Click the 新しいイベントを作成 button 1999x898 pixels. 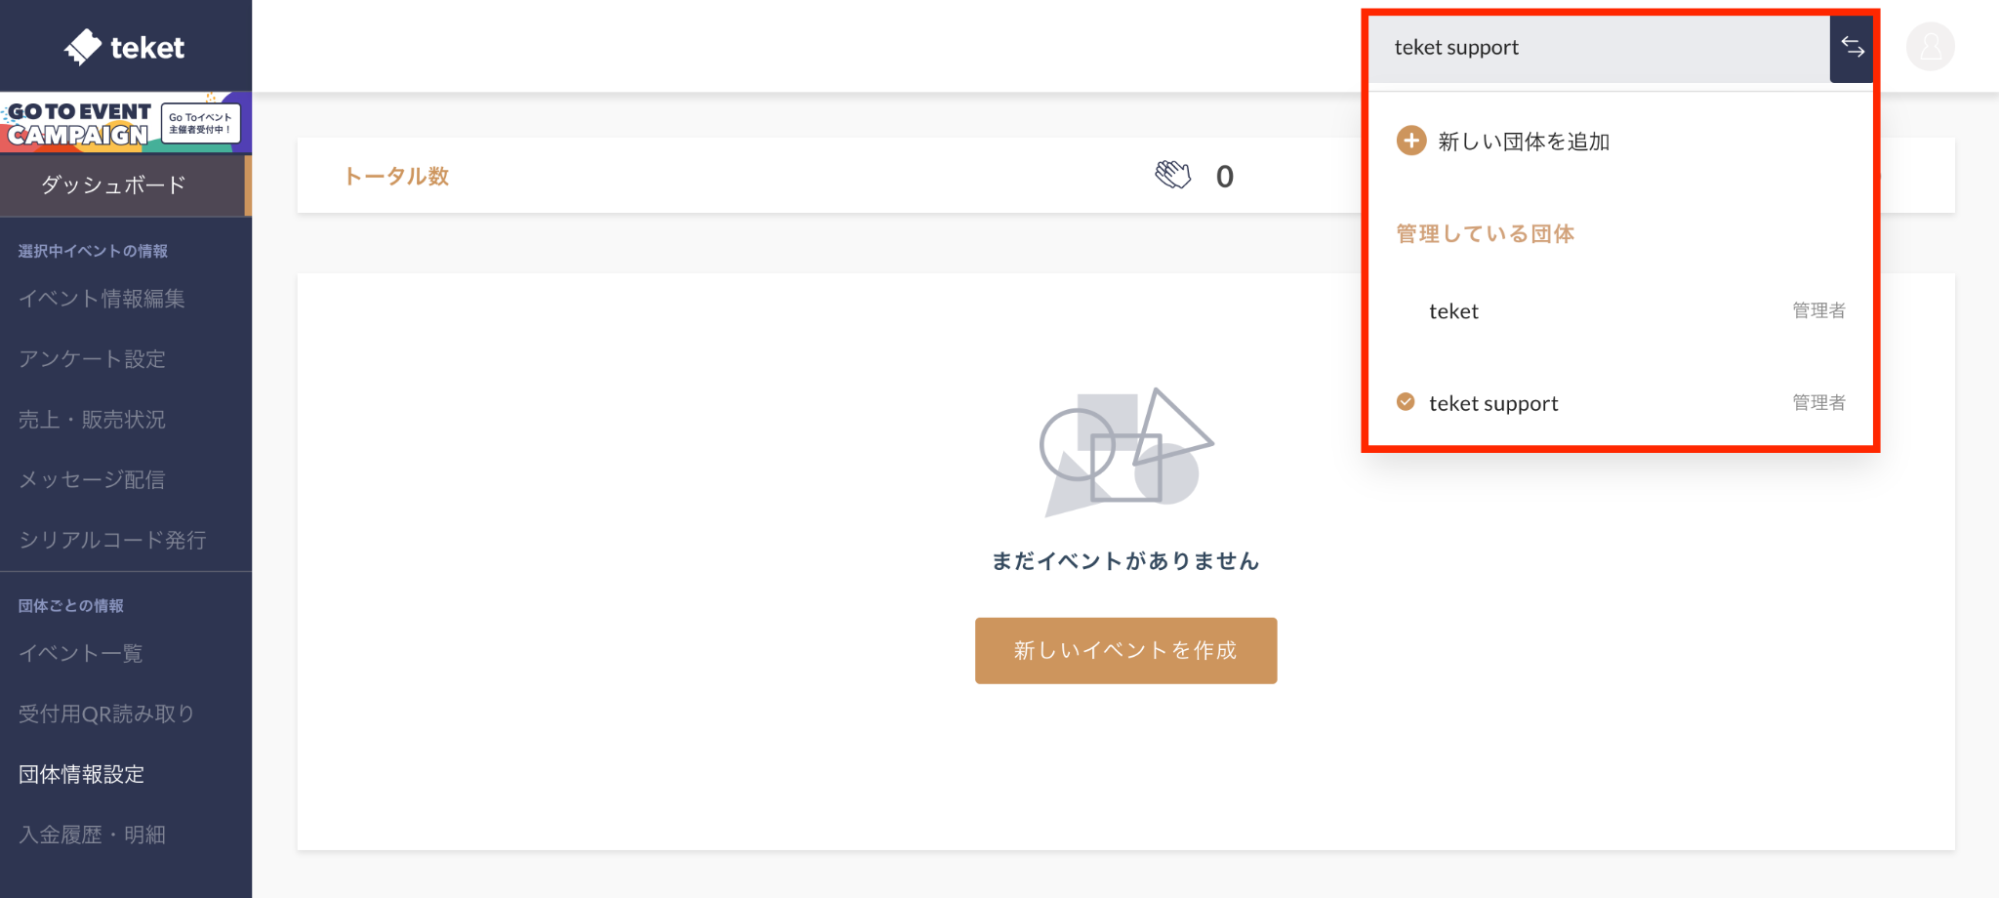pyautogui.click(x=1126, y=651)
